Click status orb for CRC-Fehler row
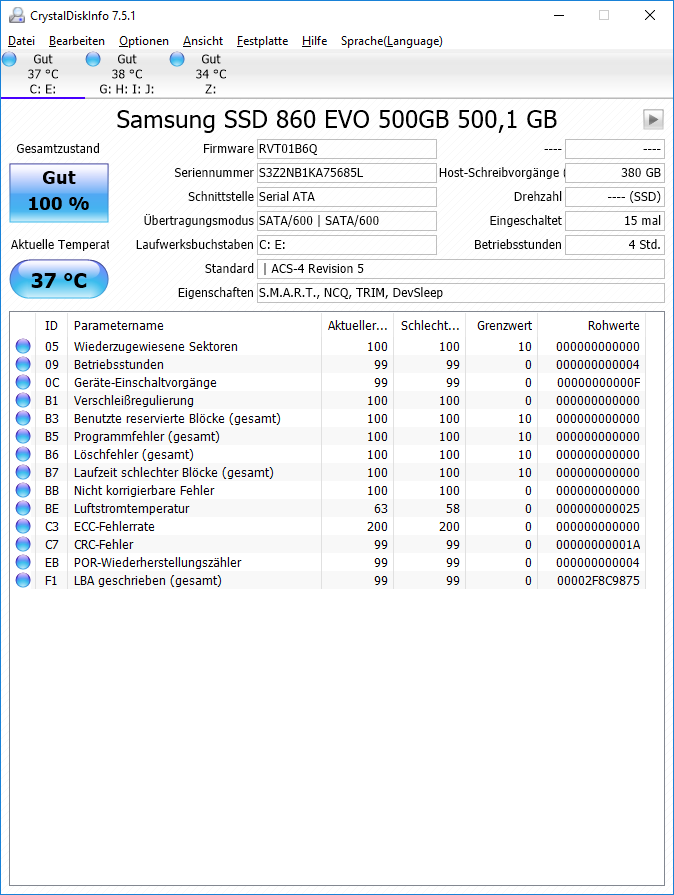The height and width of the screenshot is (895, 674). (23, 544)
